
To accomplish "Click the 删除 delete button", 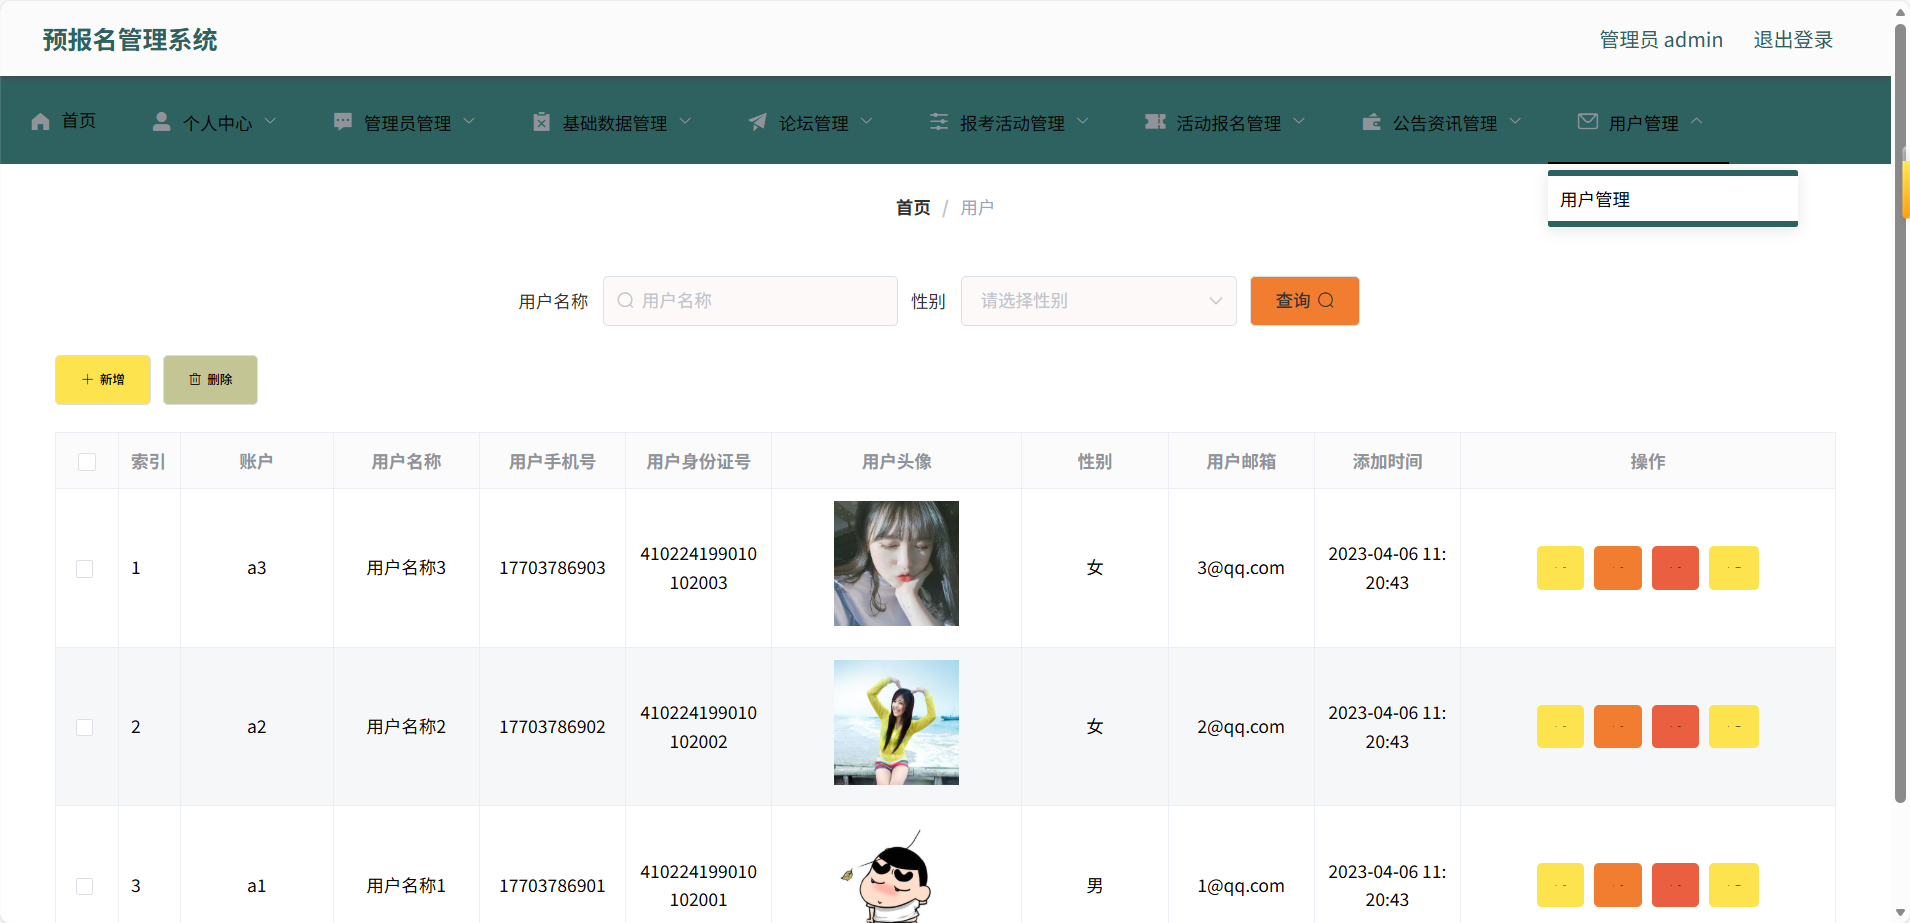I will click(210, 380).
